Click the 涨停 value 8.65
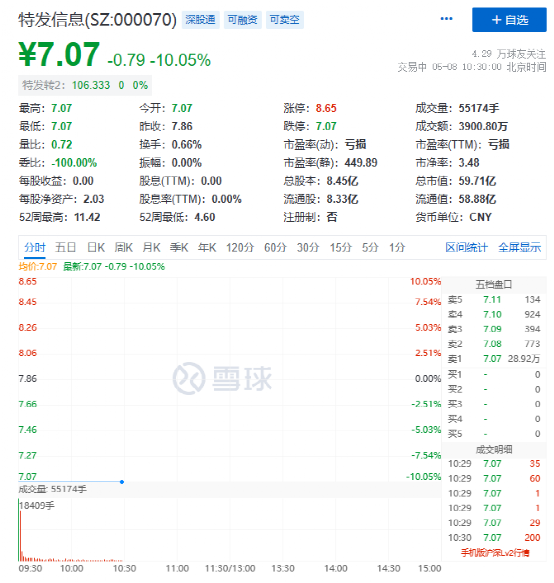The width and height of the screenshot is (554, 583). tap(326, 108)
